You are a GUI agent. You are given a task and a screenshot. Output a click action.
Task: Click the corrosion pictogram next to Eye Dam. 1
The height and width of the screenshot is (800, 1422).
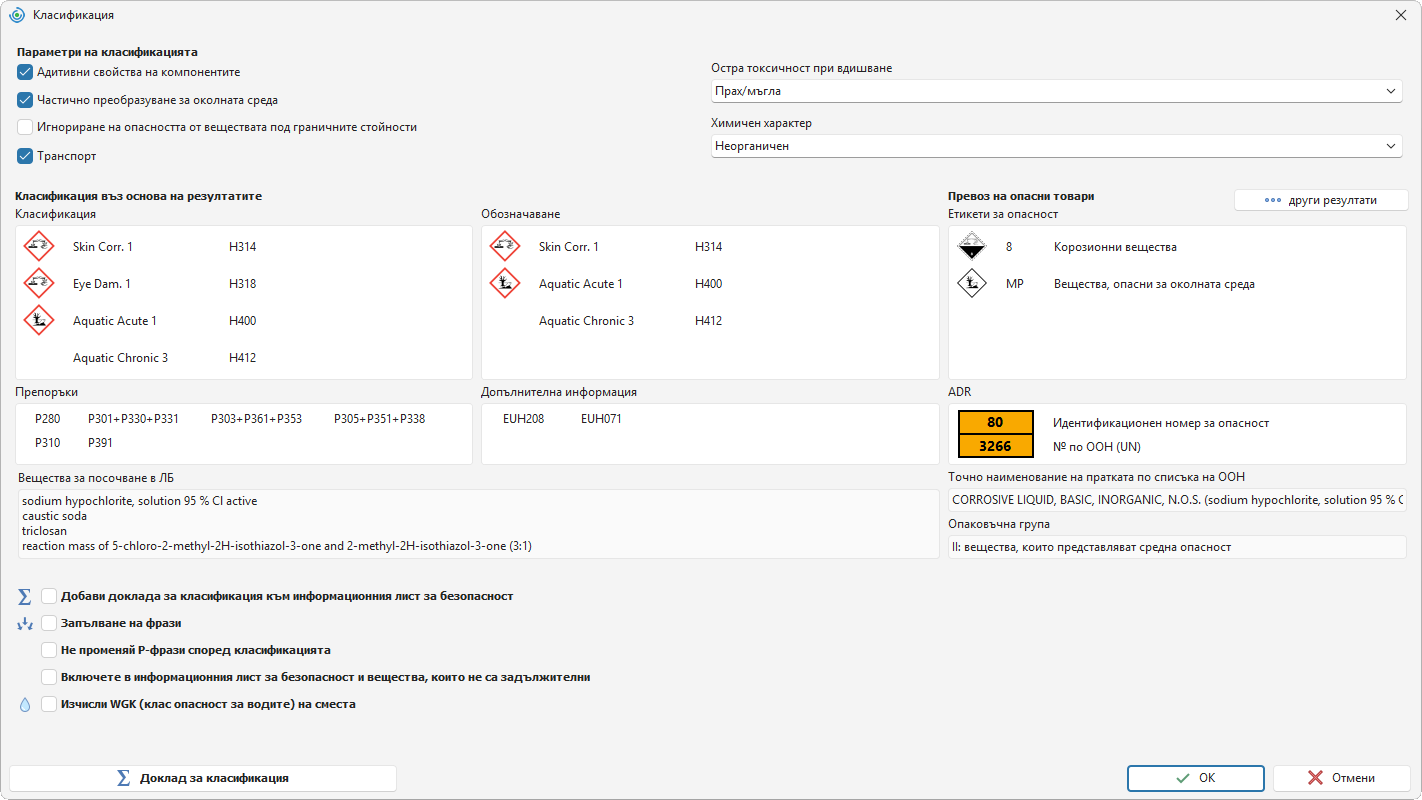[x=39, y=283]
